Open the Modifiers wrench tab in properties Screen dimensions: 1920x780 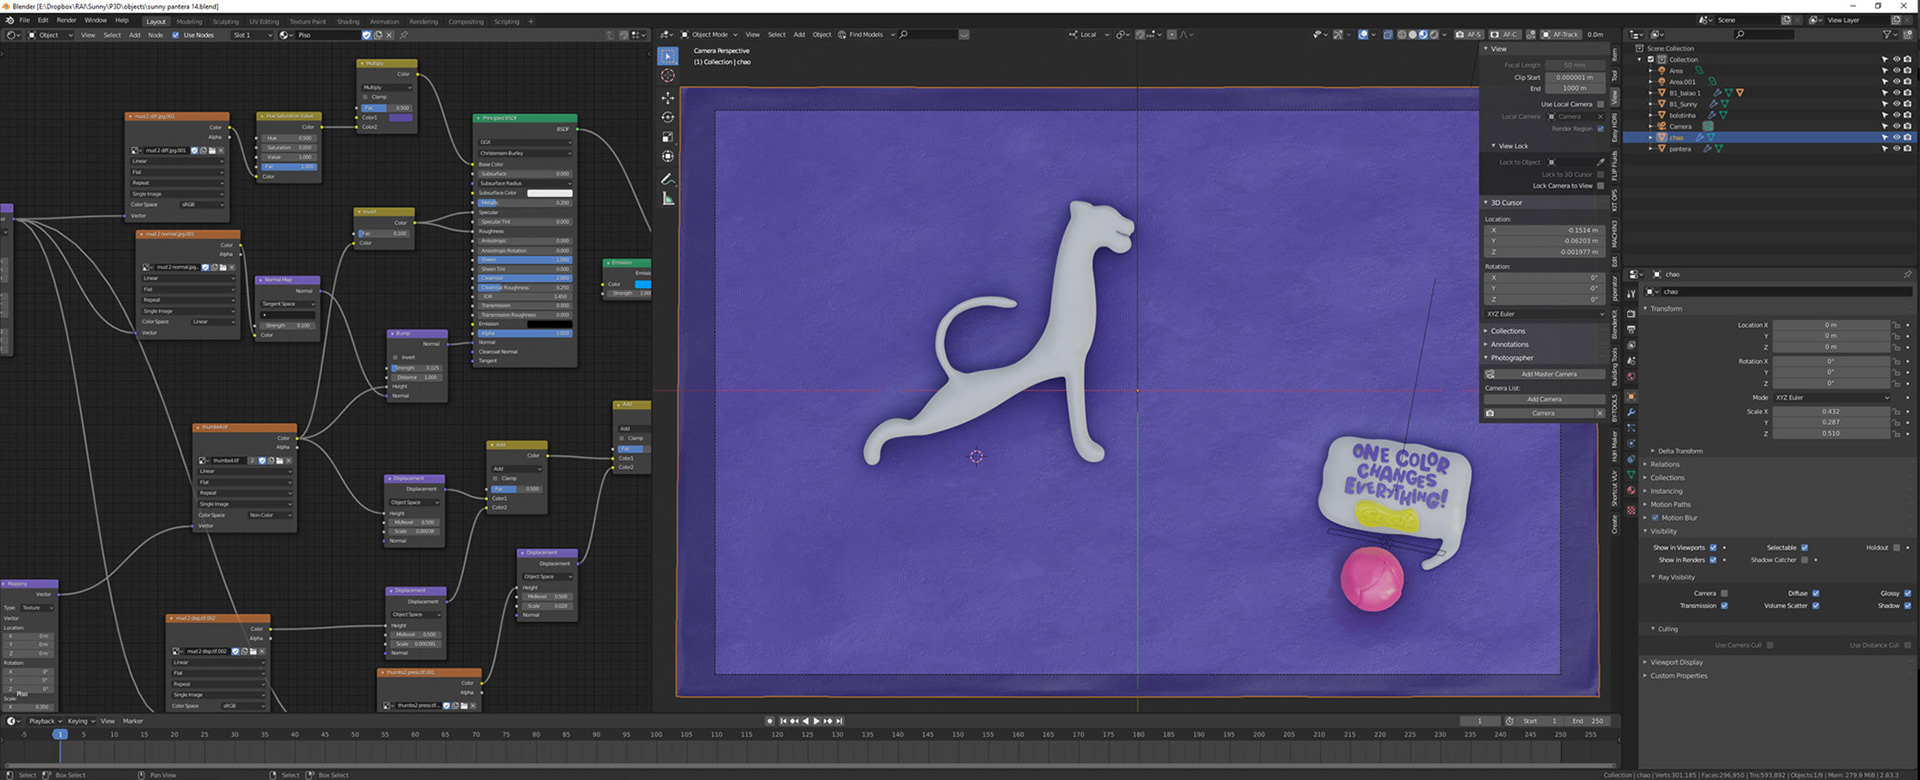click(x=1631, y=412)
